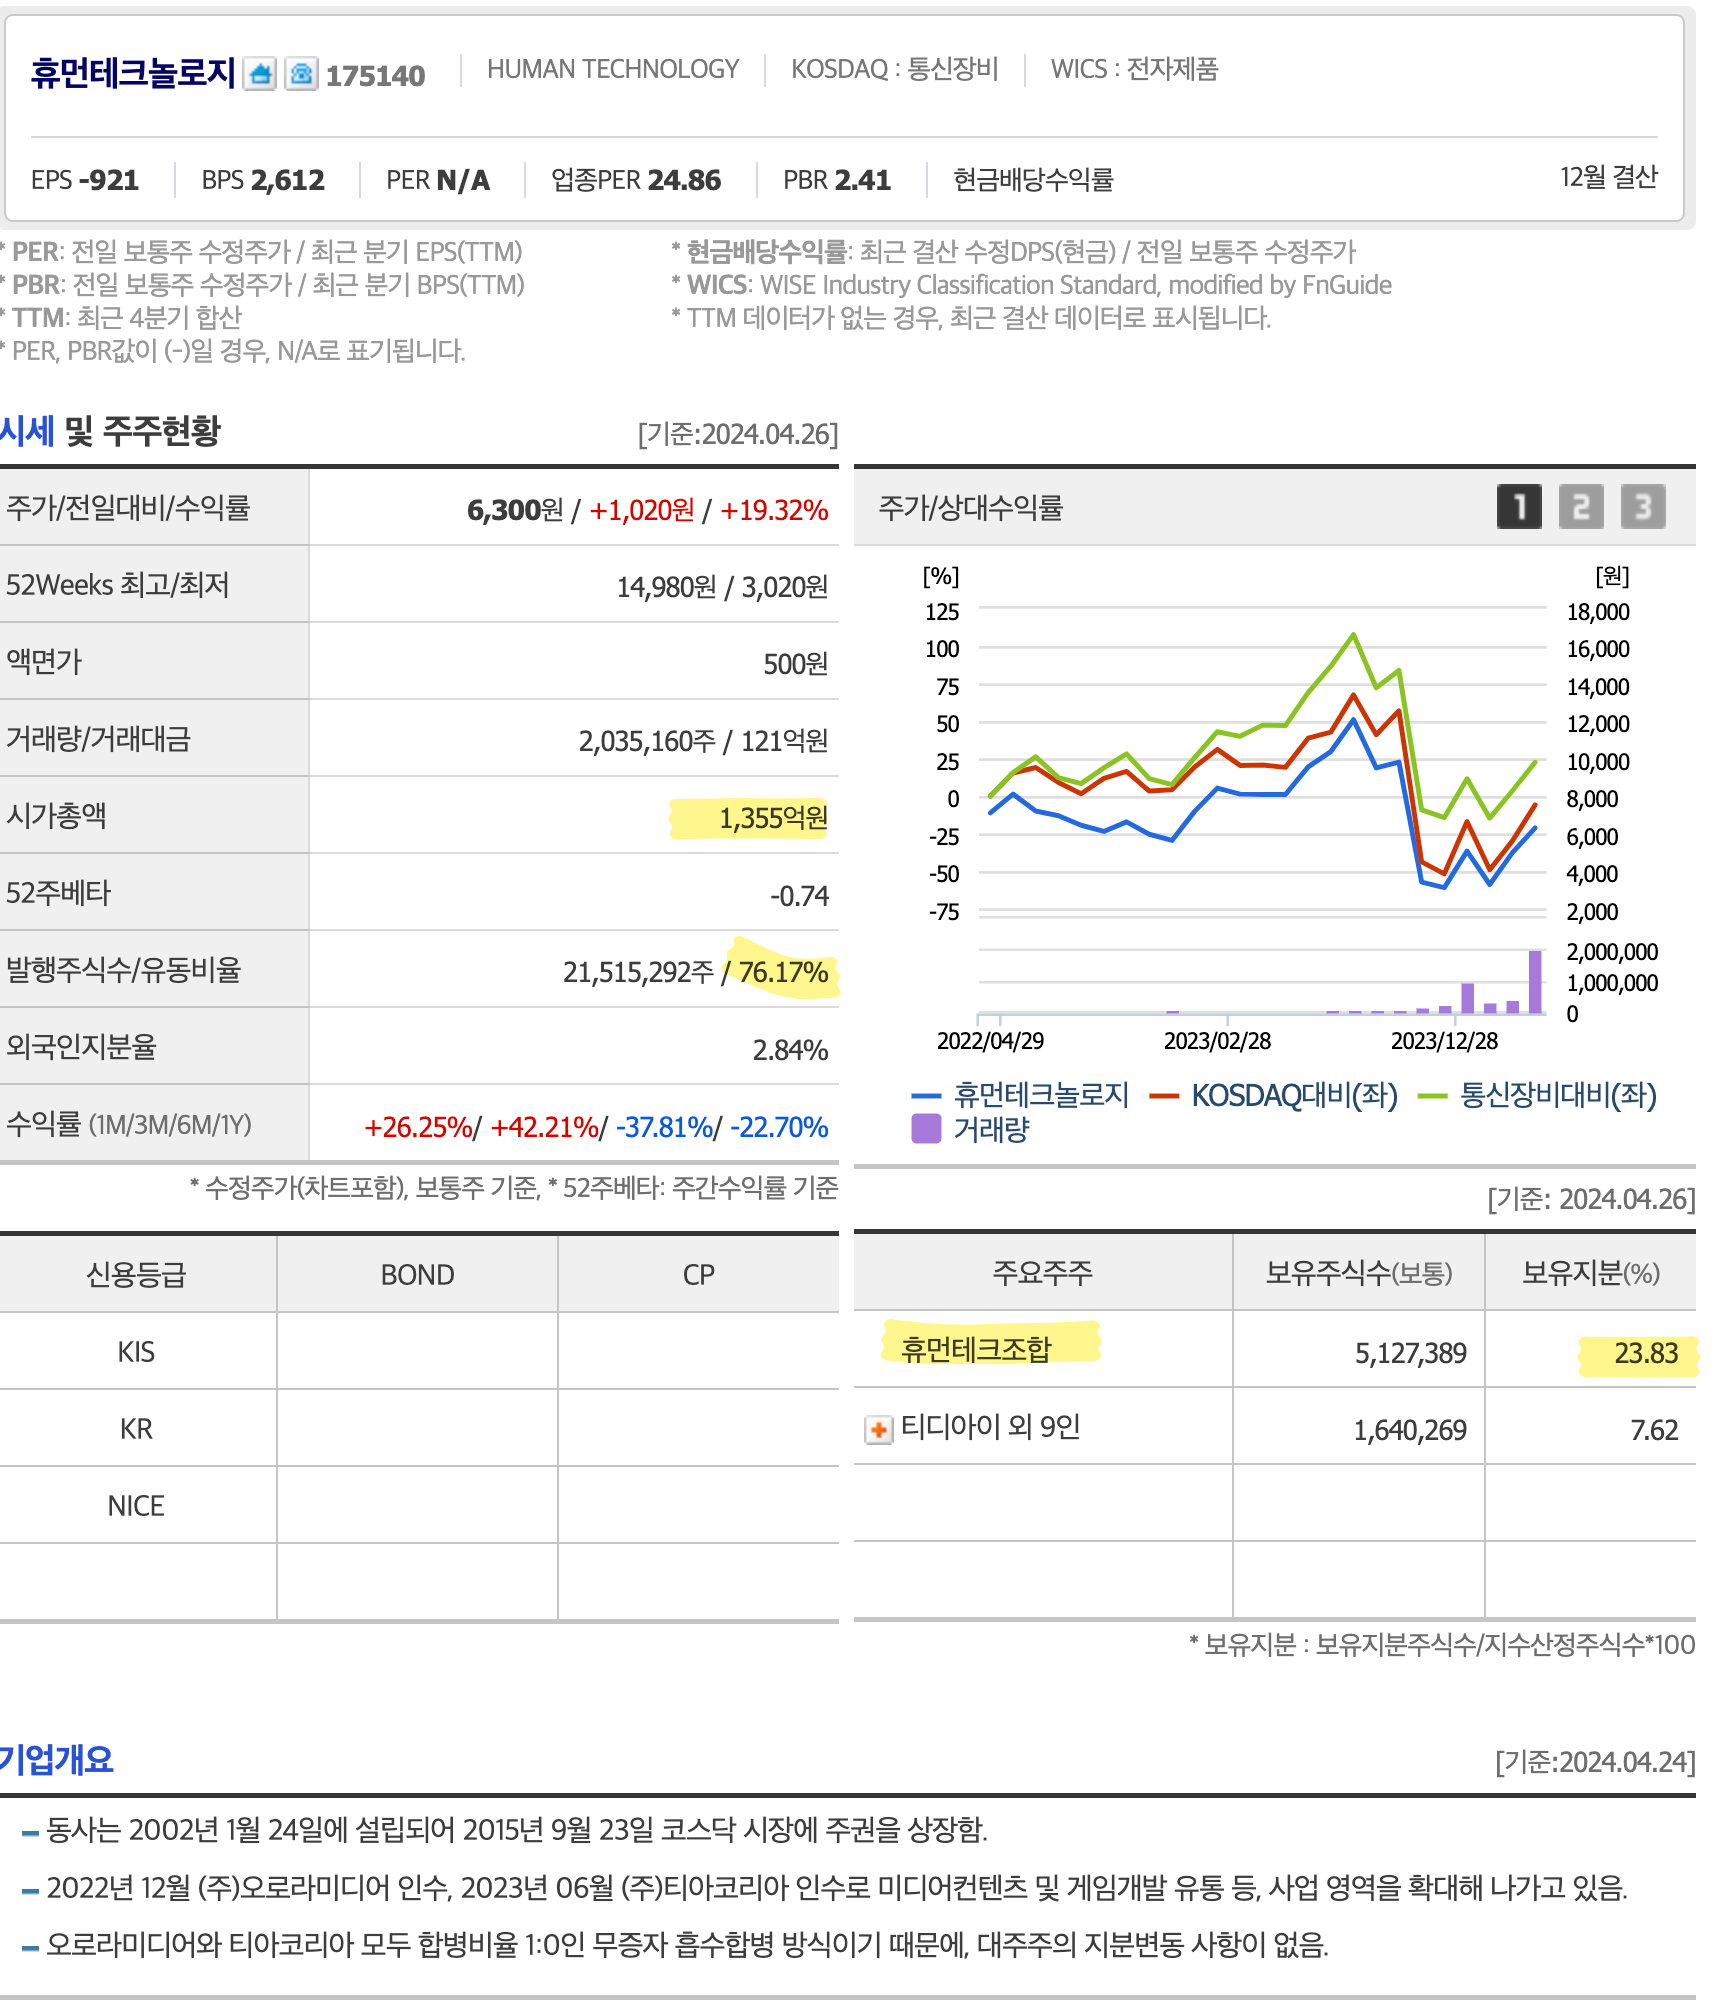Click the 거래량 purple legend entry
Image resolution: width=1712 pixels, height=2002 pixels.
click(x=970, y=1129)
